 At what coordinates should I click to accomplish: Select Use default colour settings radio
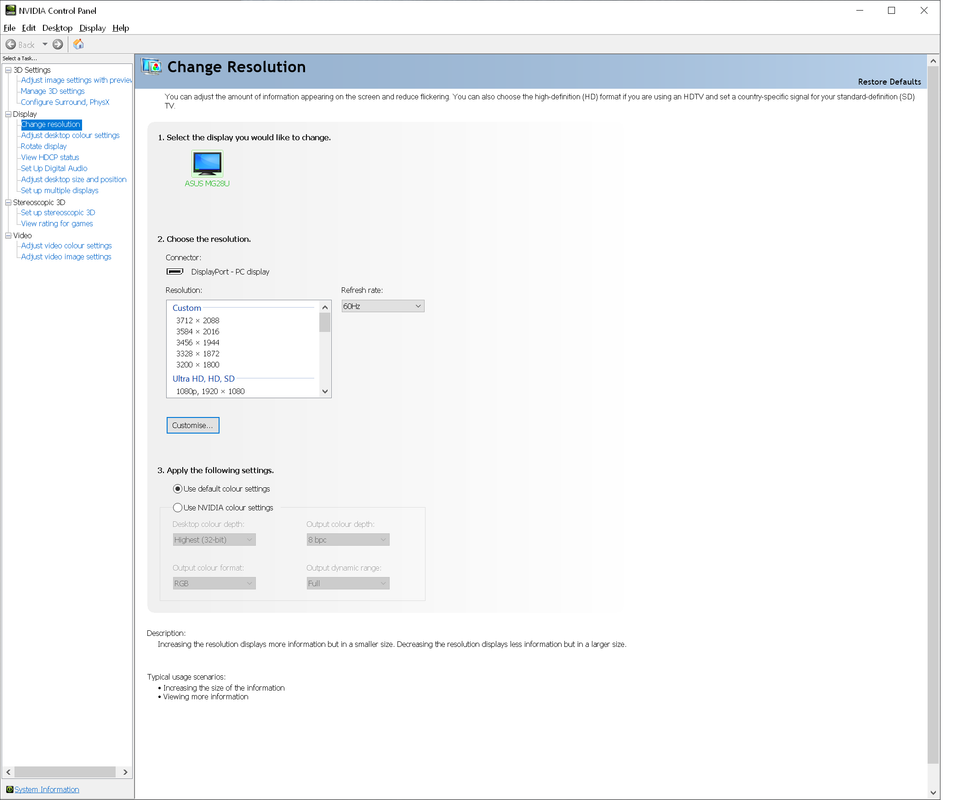point(178,488)
